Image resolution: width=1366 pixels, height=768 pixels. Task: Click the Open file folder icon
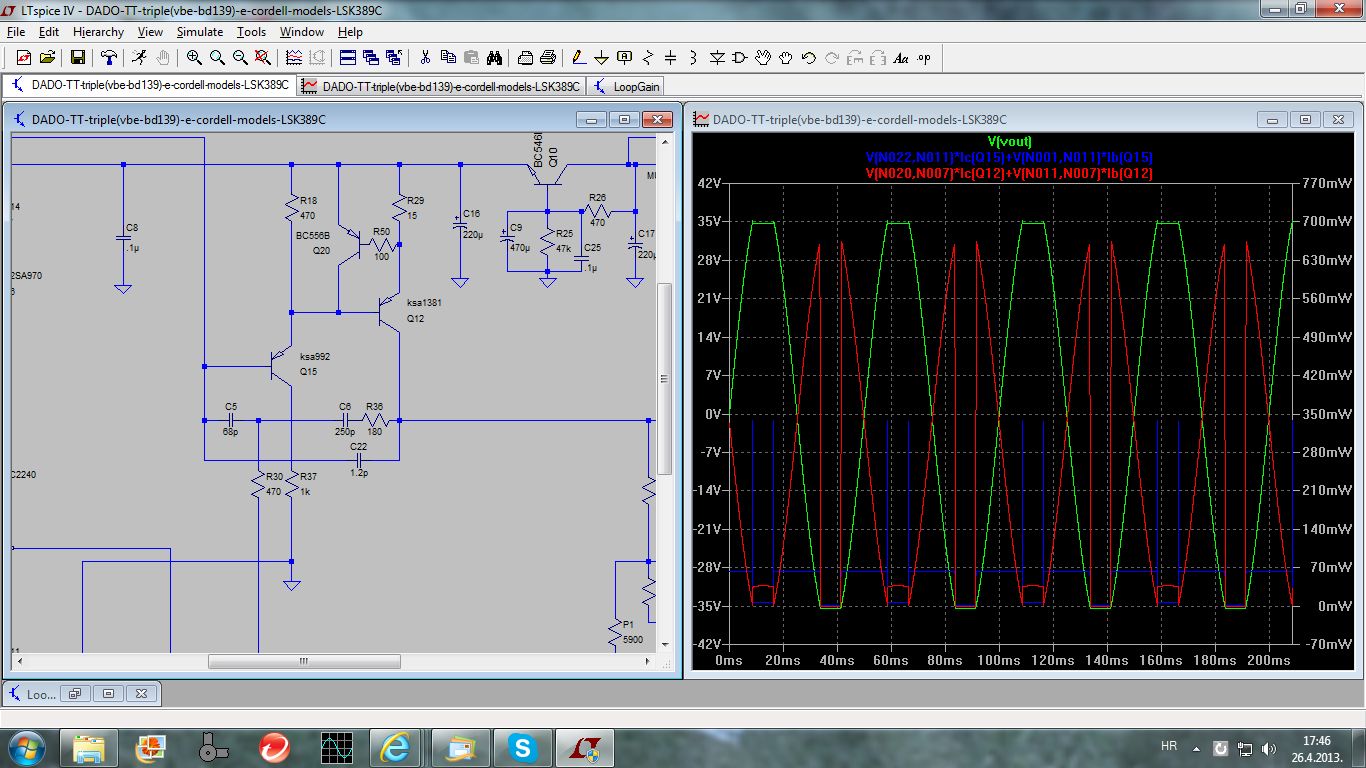pyautogui.click(x=47, y=57)
